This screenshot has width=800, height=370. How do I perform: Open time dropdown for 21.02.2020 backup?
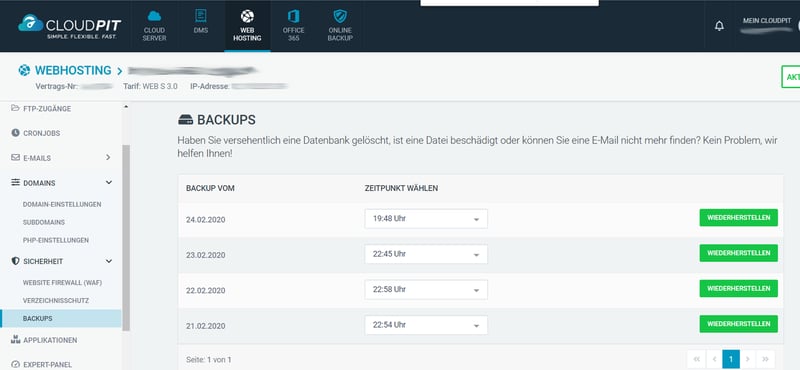point(426,325)
